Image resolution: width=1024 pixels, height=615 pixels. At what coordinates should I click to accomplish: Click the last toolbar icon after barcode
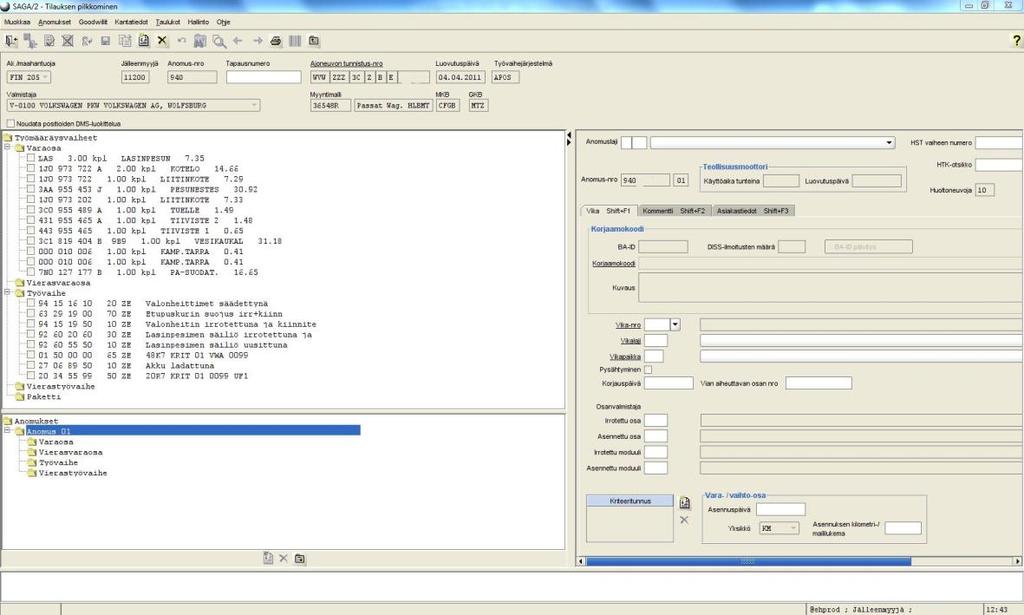(x=314, y=41)
